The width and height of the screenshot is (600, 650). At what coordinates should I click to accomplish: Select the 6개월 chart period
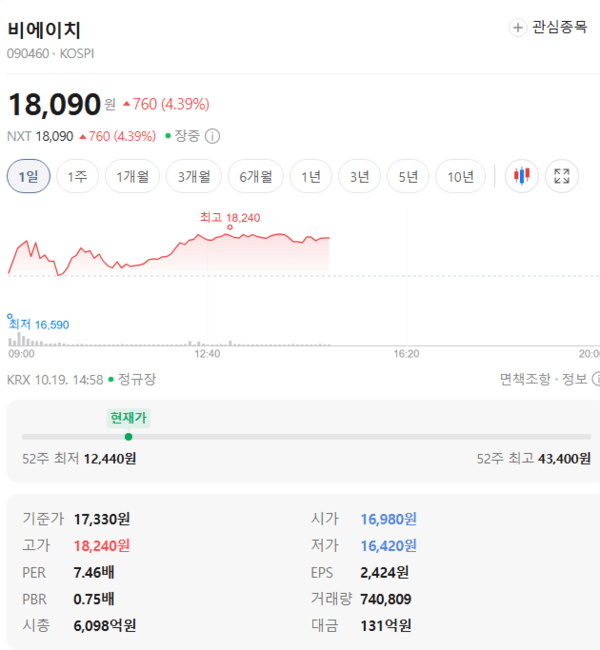pos(255,176)
